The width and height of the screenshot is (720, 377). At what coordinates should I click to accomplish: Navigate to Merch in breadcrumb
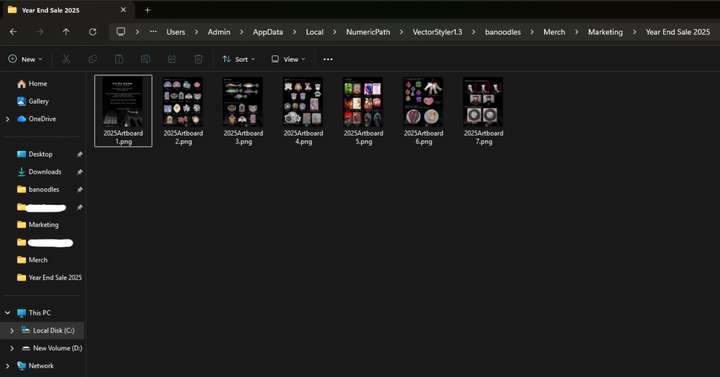pyautogui.click(x=554, y=32)
